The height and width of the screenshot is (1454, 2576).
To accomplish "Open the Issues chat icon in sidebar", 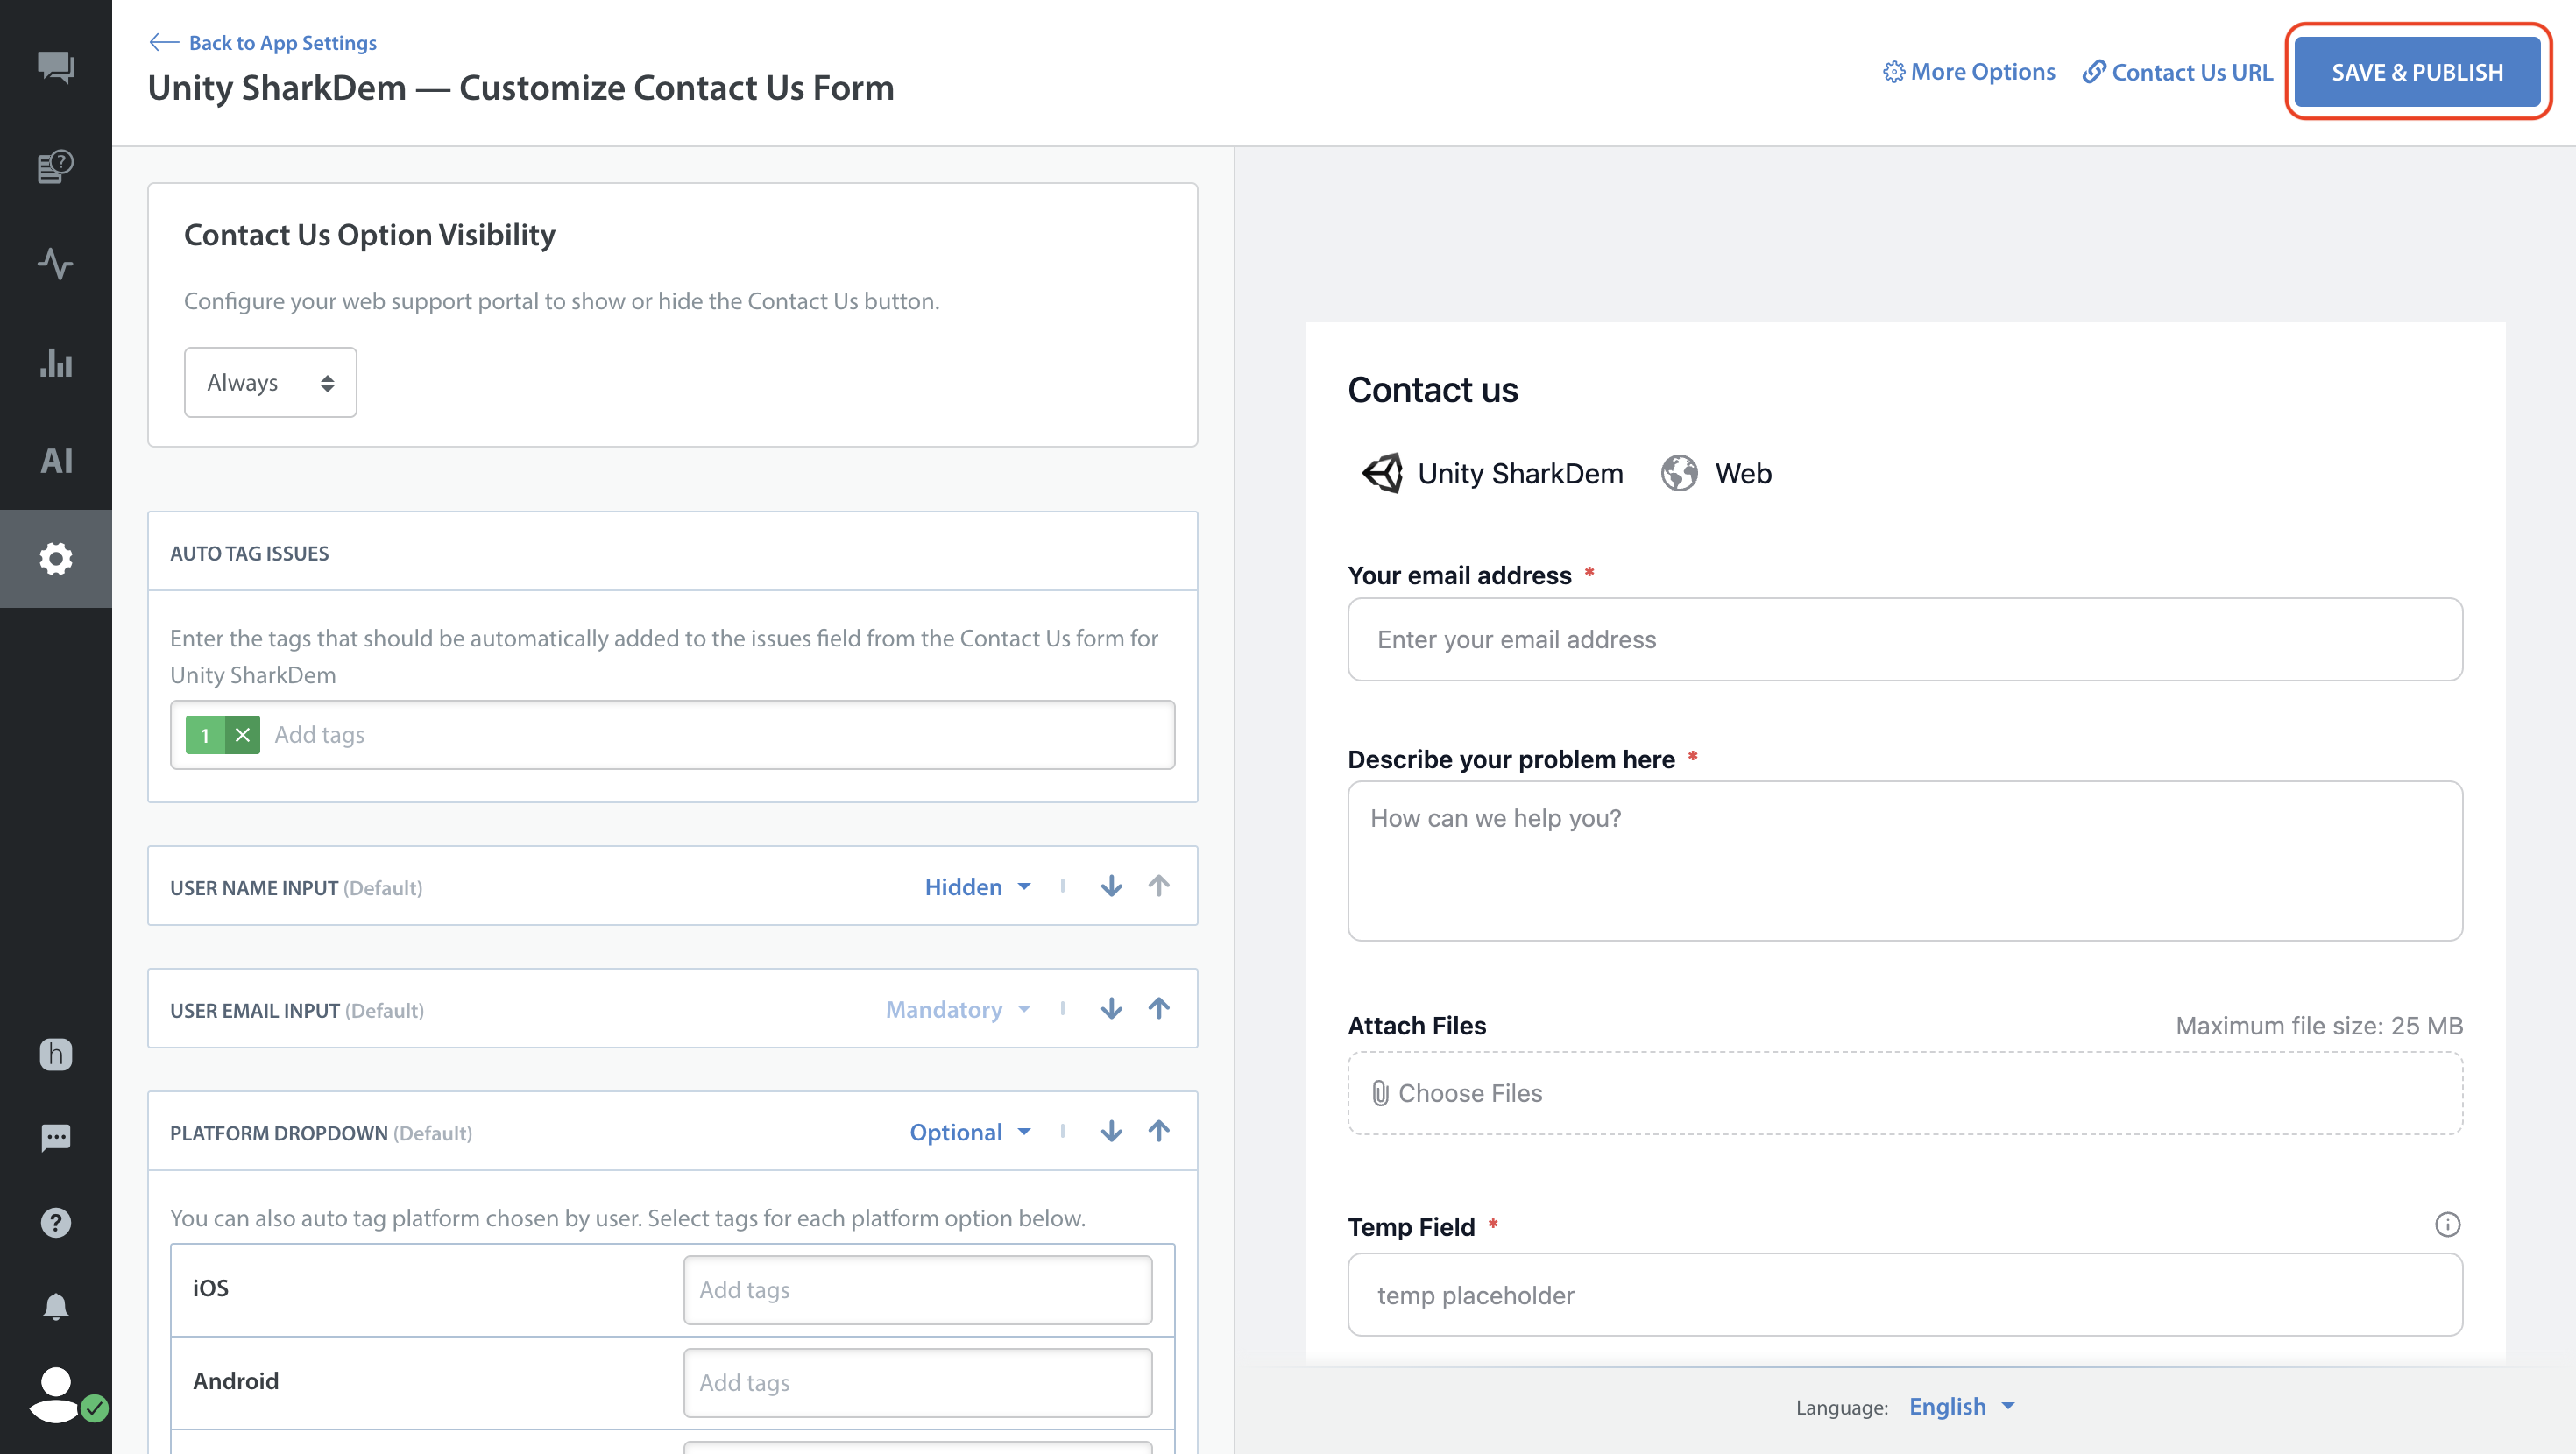I will tap(56, 67).
